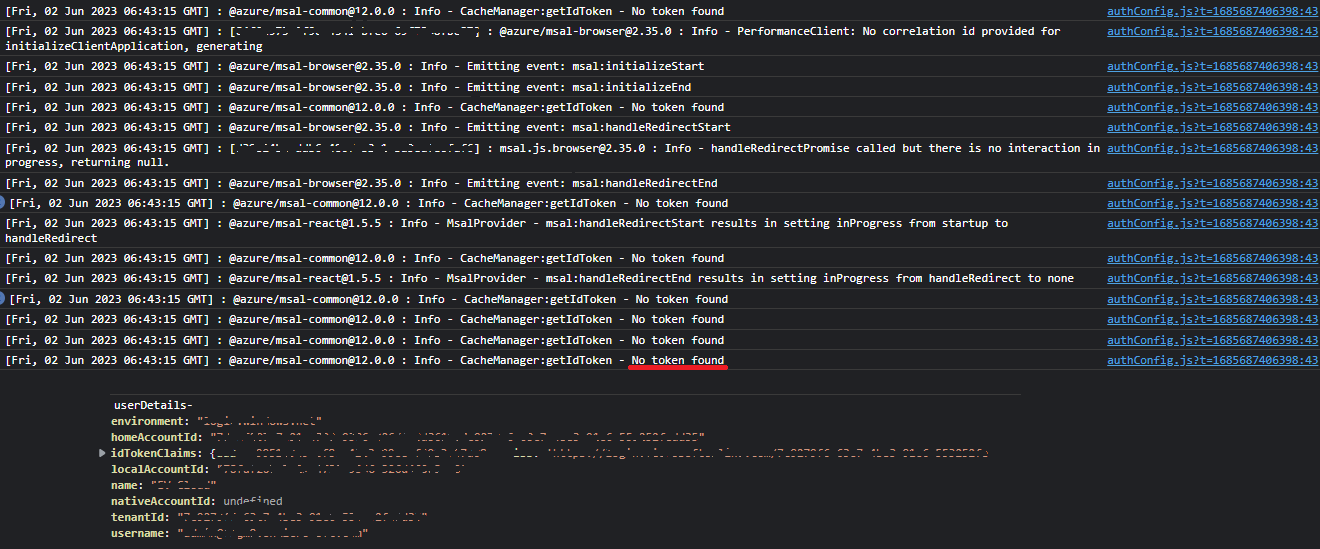
Task: Open authConfig.js link beside msal:handleRedirectStart emitting event
Action: click(1212, 127)
